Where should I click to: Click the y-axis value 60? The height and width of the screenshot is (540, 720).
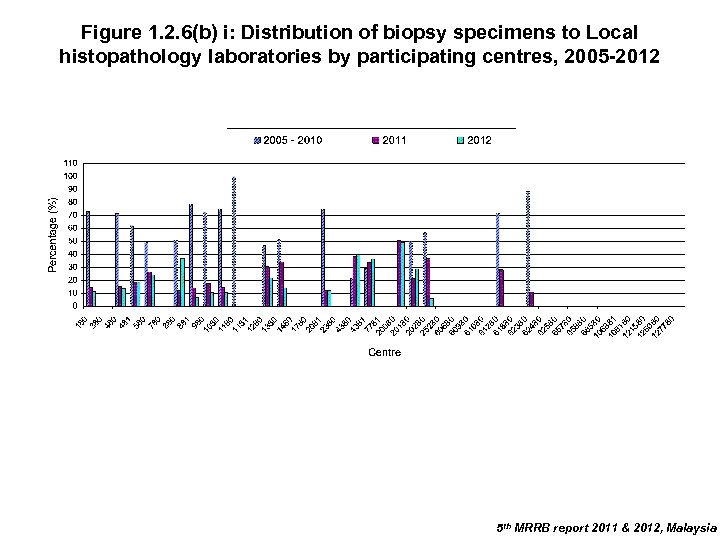click(x=73, y=228)
